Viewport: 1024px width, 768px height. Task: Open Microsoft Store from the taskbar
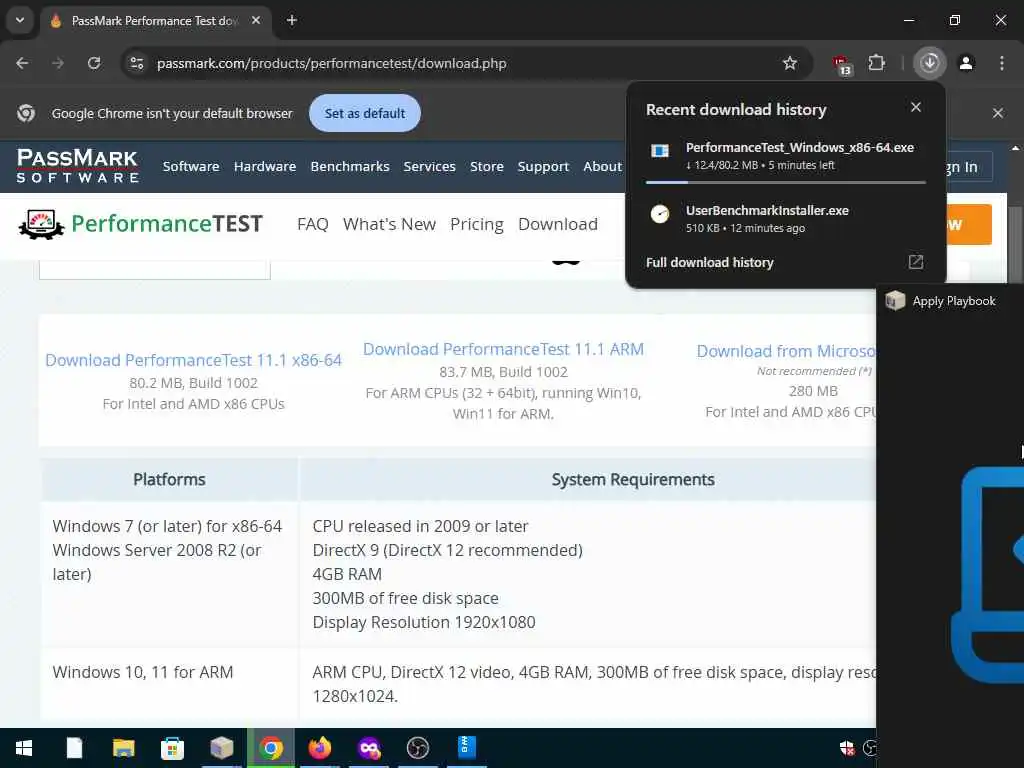pyautogui.click(x=172, y=748)
